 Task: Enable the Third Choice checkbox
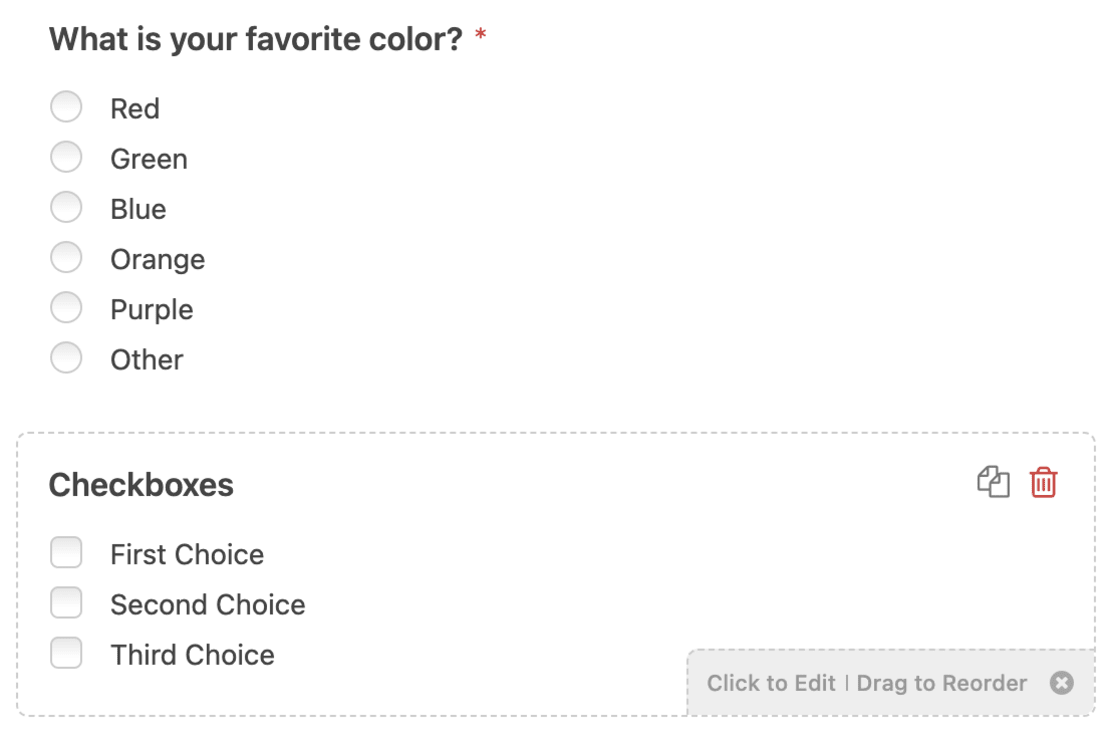pyautogui.click(x=66, y=653)
